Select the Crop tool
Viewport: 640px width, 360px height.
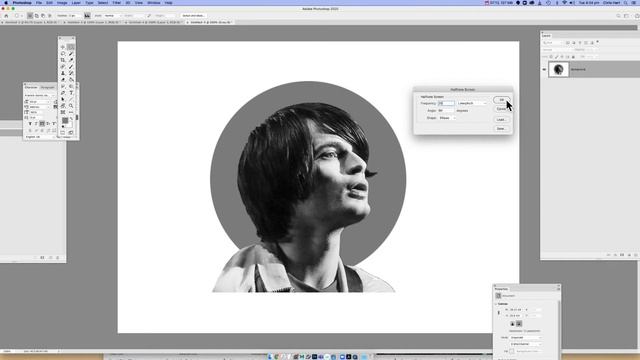point(63,60)
